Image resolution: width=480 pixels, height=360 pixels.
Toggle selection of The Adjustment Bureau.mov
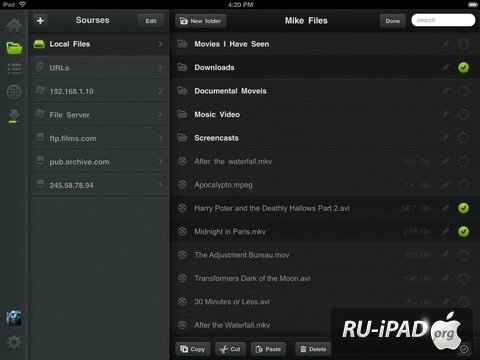click(463, 255)
